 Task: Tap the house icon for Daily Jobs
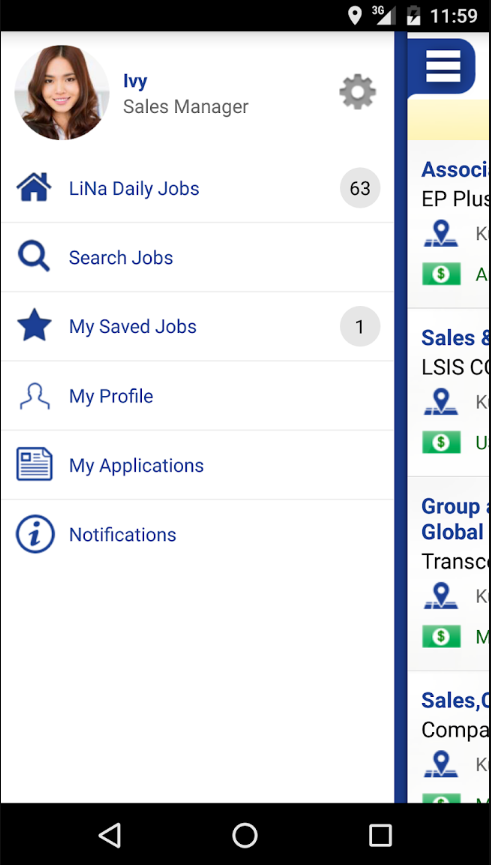click(34, 188)
